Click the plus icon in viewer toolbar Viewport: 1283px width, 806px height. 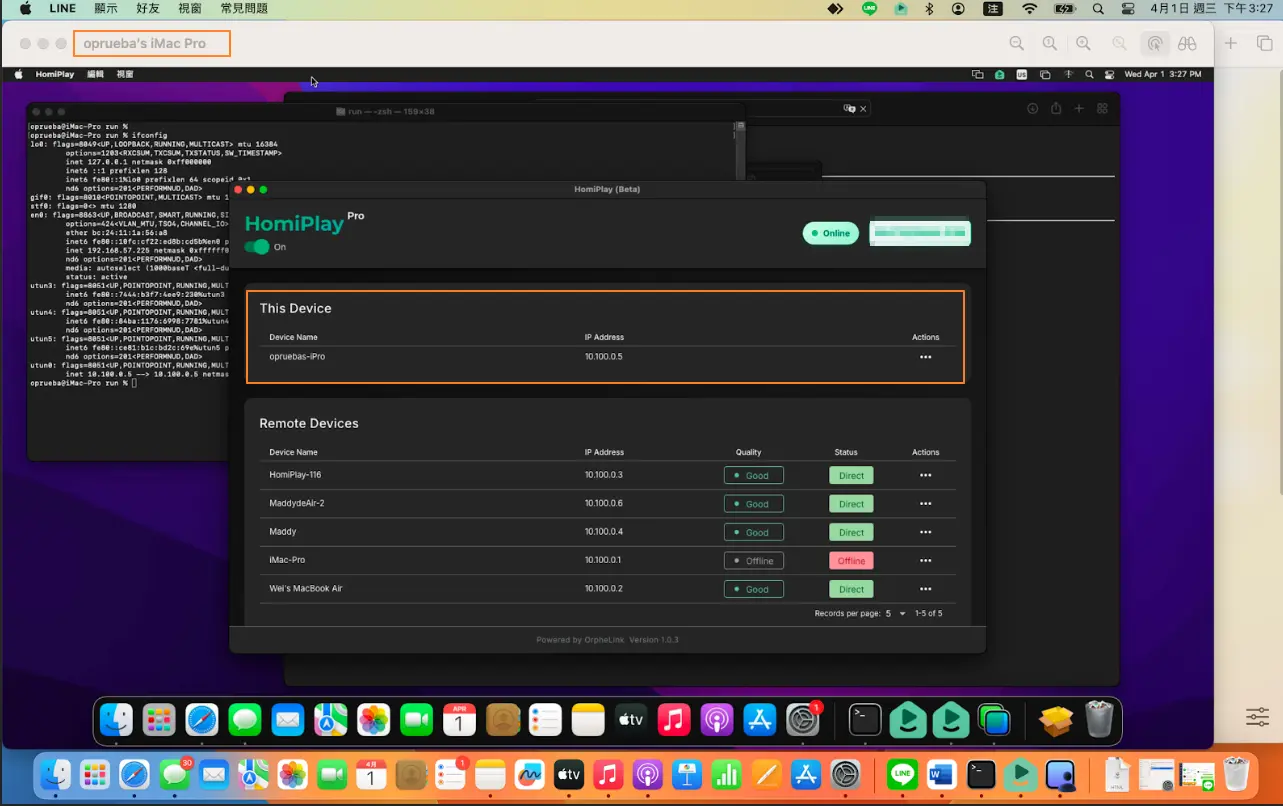tap(1231, 44)
